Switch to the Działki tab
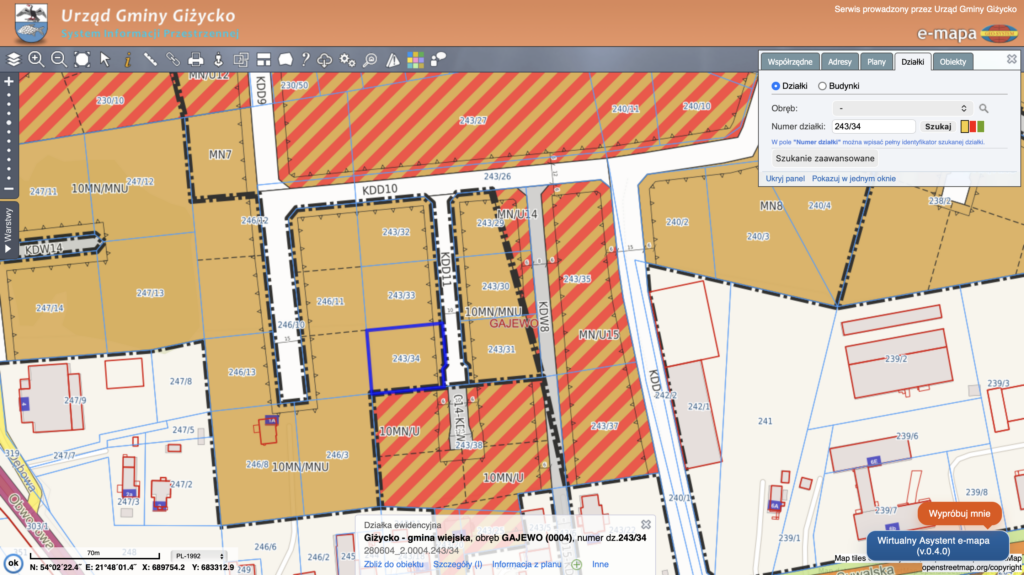Screen dimensions: 1024x575 point(912,61)
